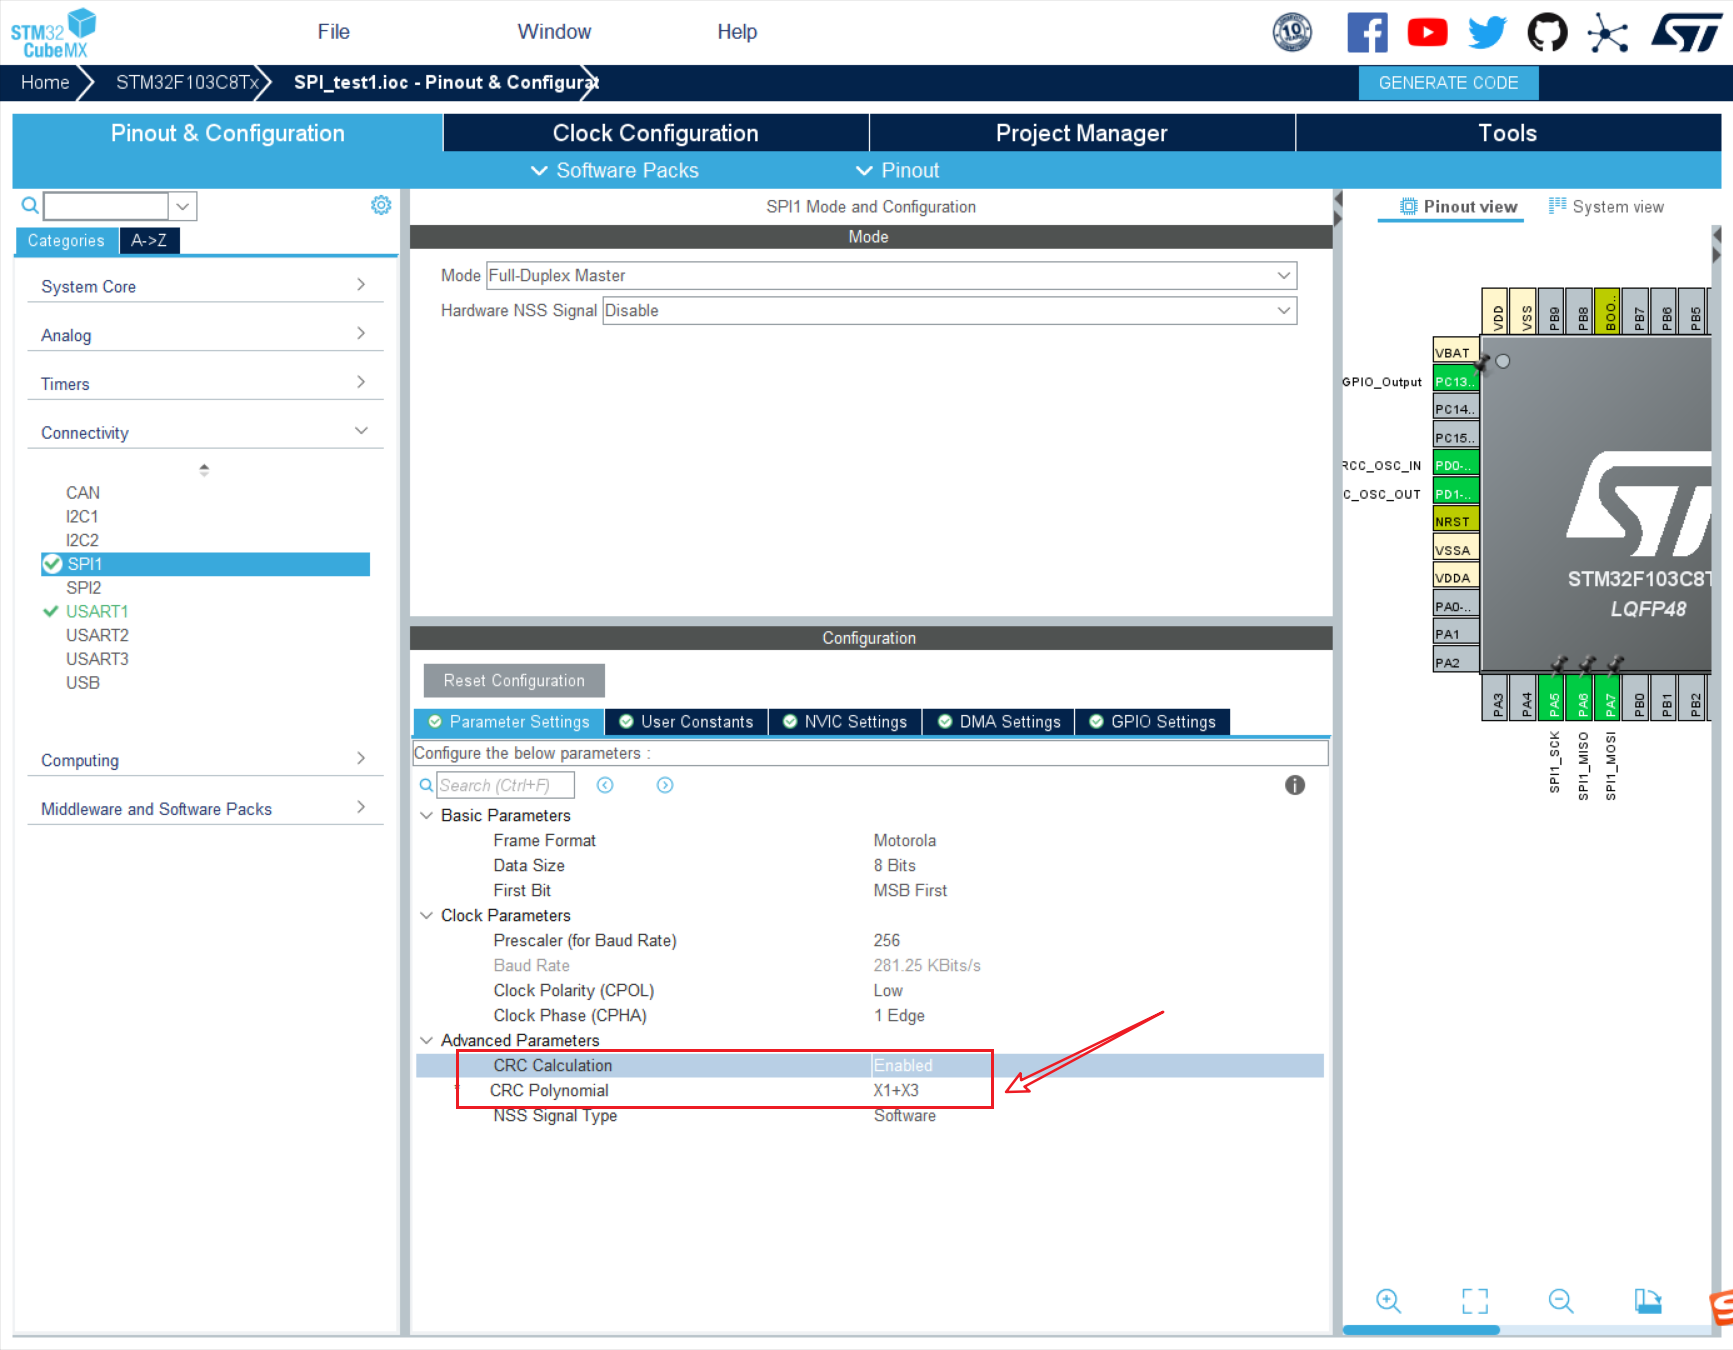Click the ST community network icon
Viewport: 1733px width, 1350px height.
1607,32
